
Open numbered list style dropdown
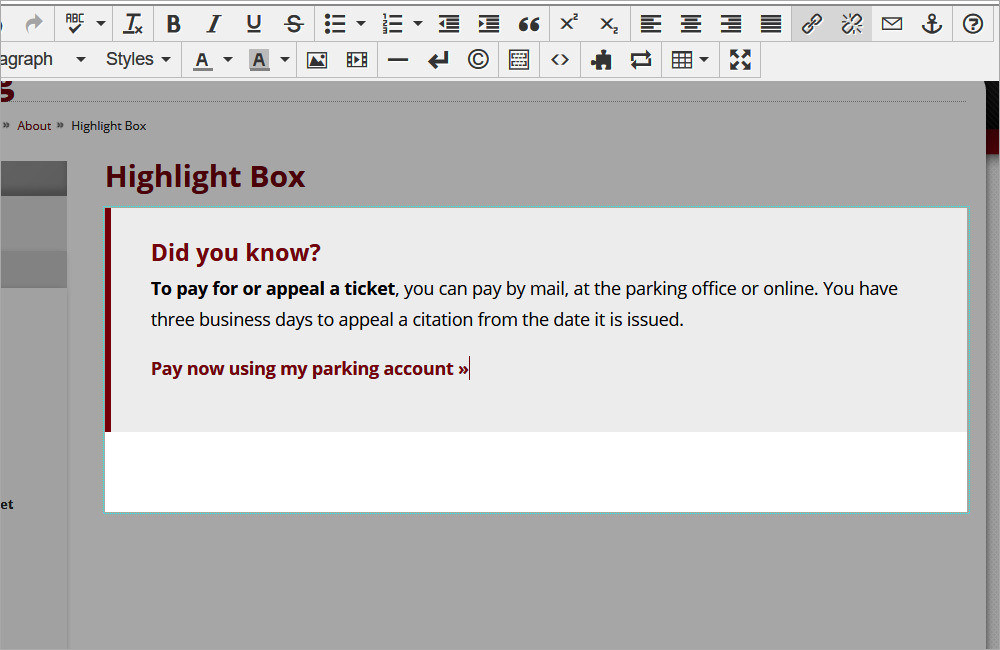click(418, 24)
